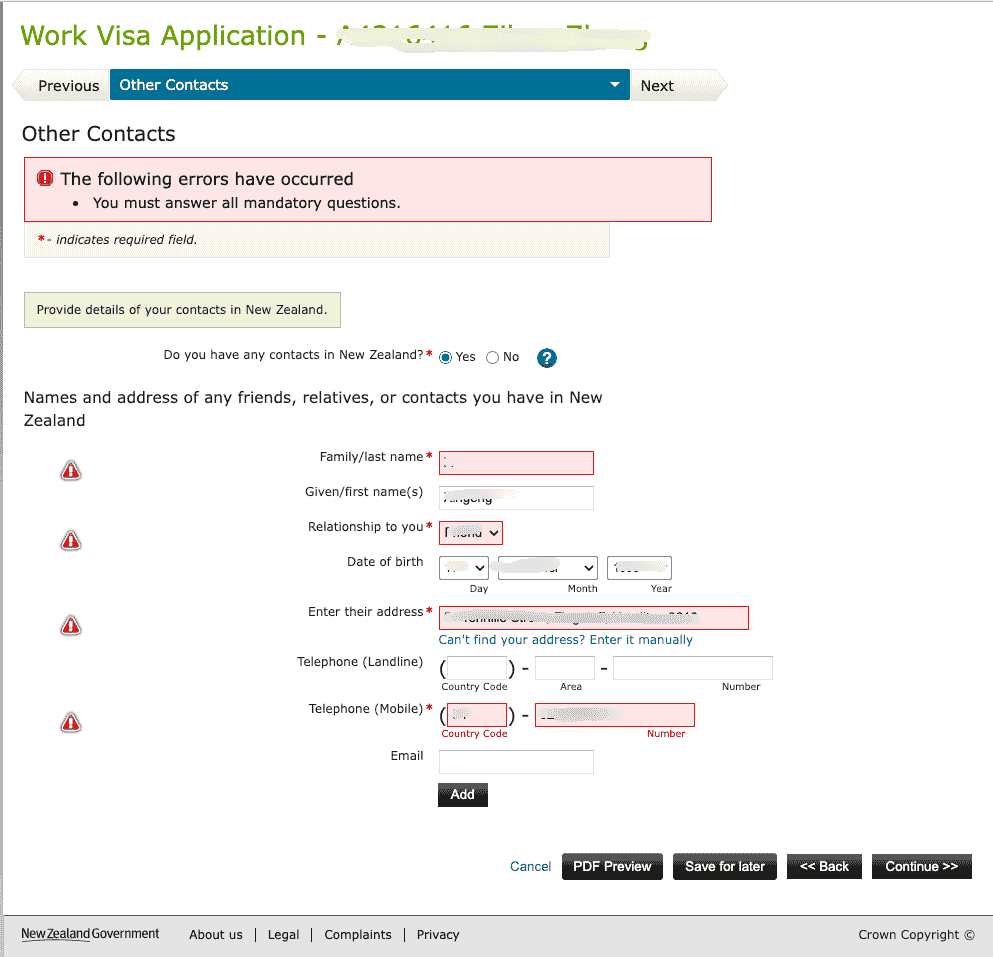This screenshot has height=957, width=993.
Task: Click warning icon beside Enter their address
Action: click(x=71, y=626)
